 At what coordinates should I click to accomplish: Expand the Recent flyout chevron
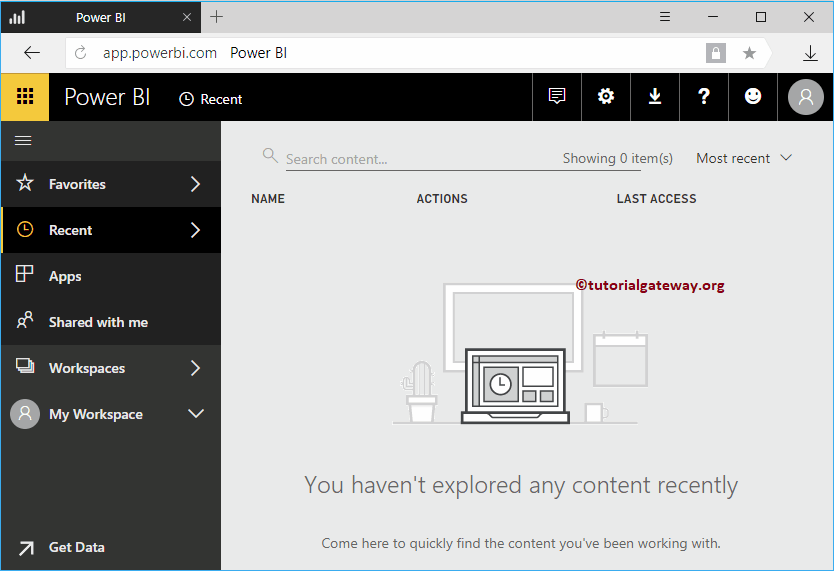tap(195, 230)
